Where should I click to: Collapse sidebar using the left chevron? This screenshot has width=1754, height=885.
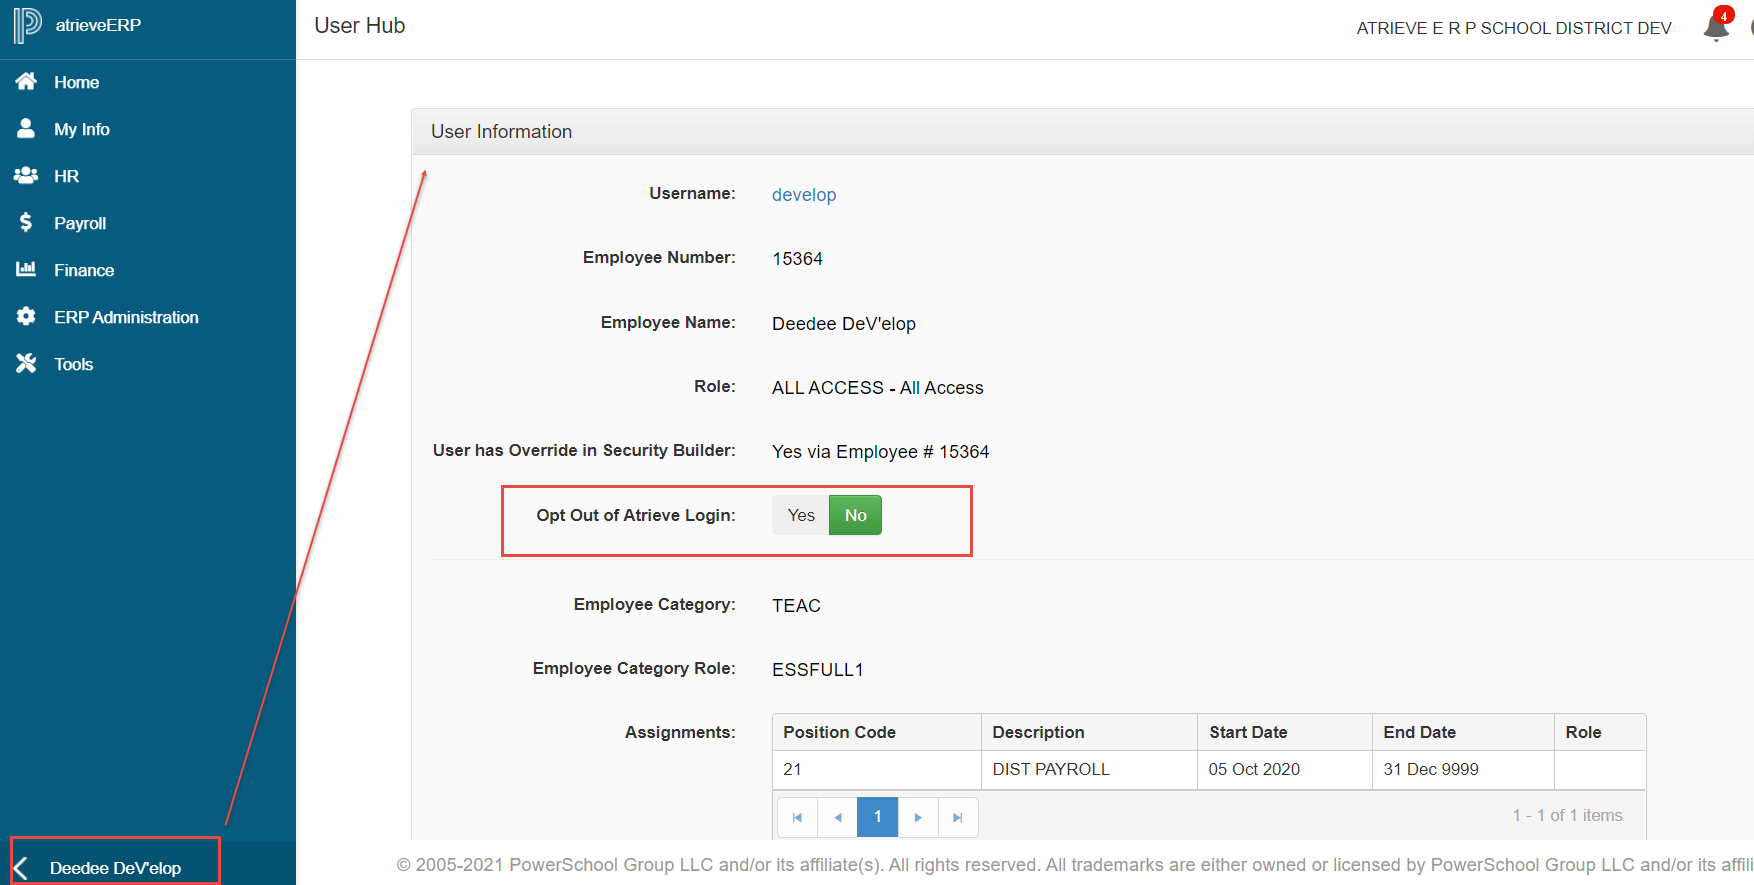point(21,868)
